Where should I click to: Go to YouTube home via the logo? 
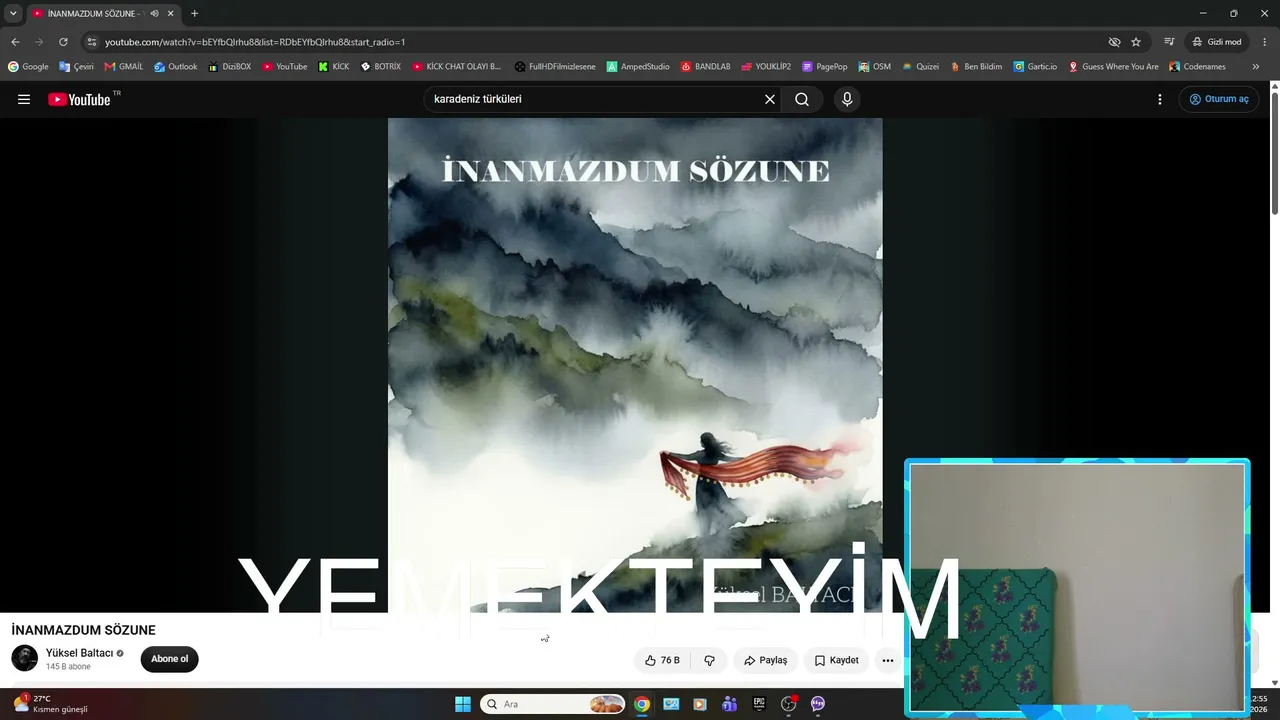(x=79, y=99)
